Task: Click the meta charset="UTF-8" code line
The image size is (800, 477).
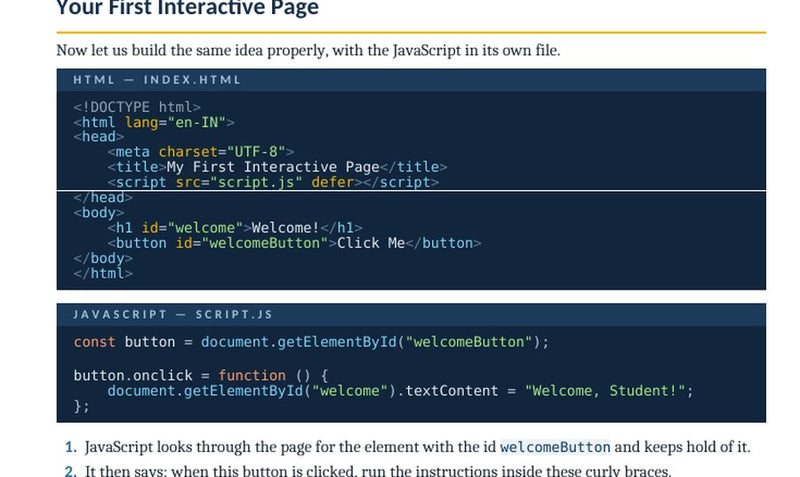Action: coord(201,152)
